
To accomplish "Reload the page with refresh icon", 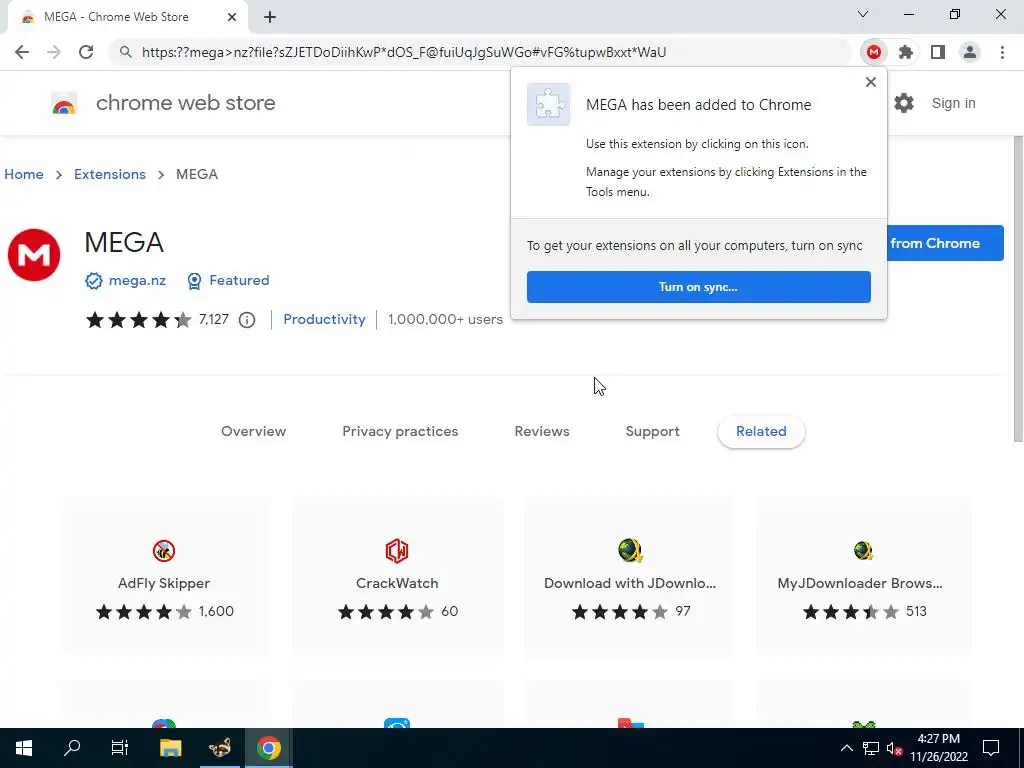I will pos(86,52).
